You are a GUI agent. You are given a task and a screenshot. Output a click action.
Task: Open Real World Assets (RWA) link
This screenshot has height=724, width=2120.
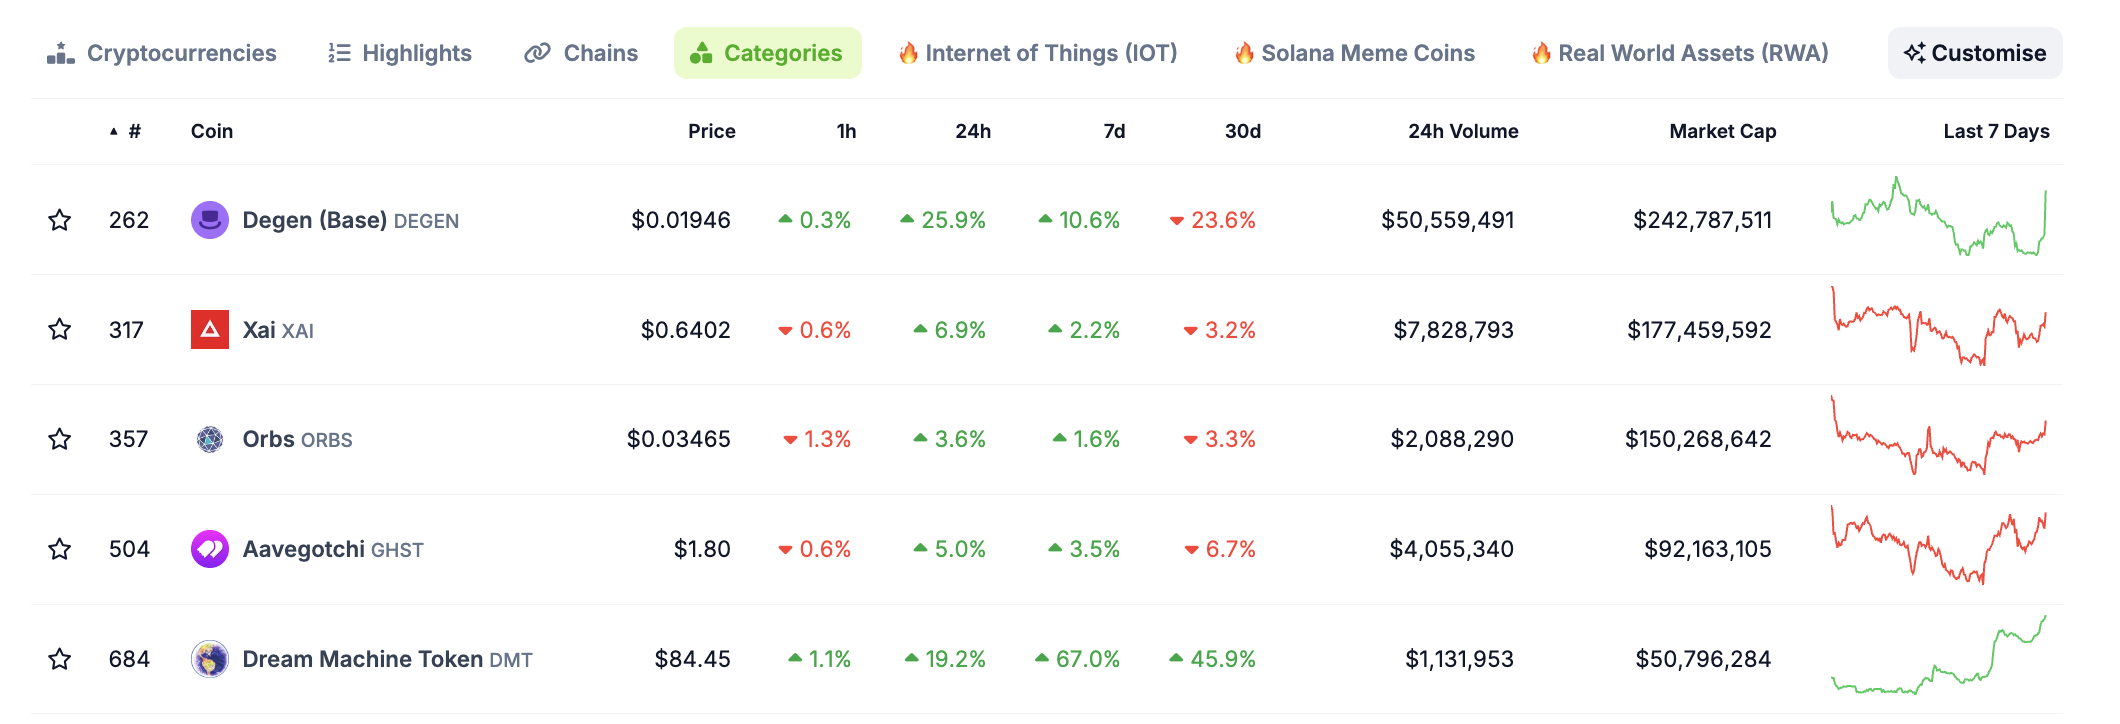coord(1680,53)
